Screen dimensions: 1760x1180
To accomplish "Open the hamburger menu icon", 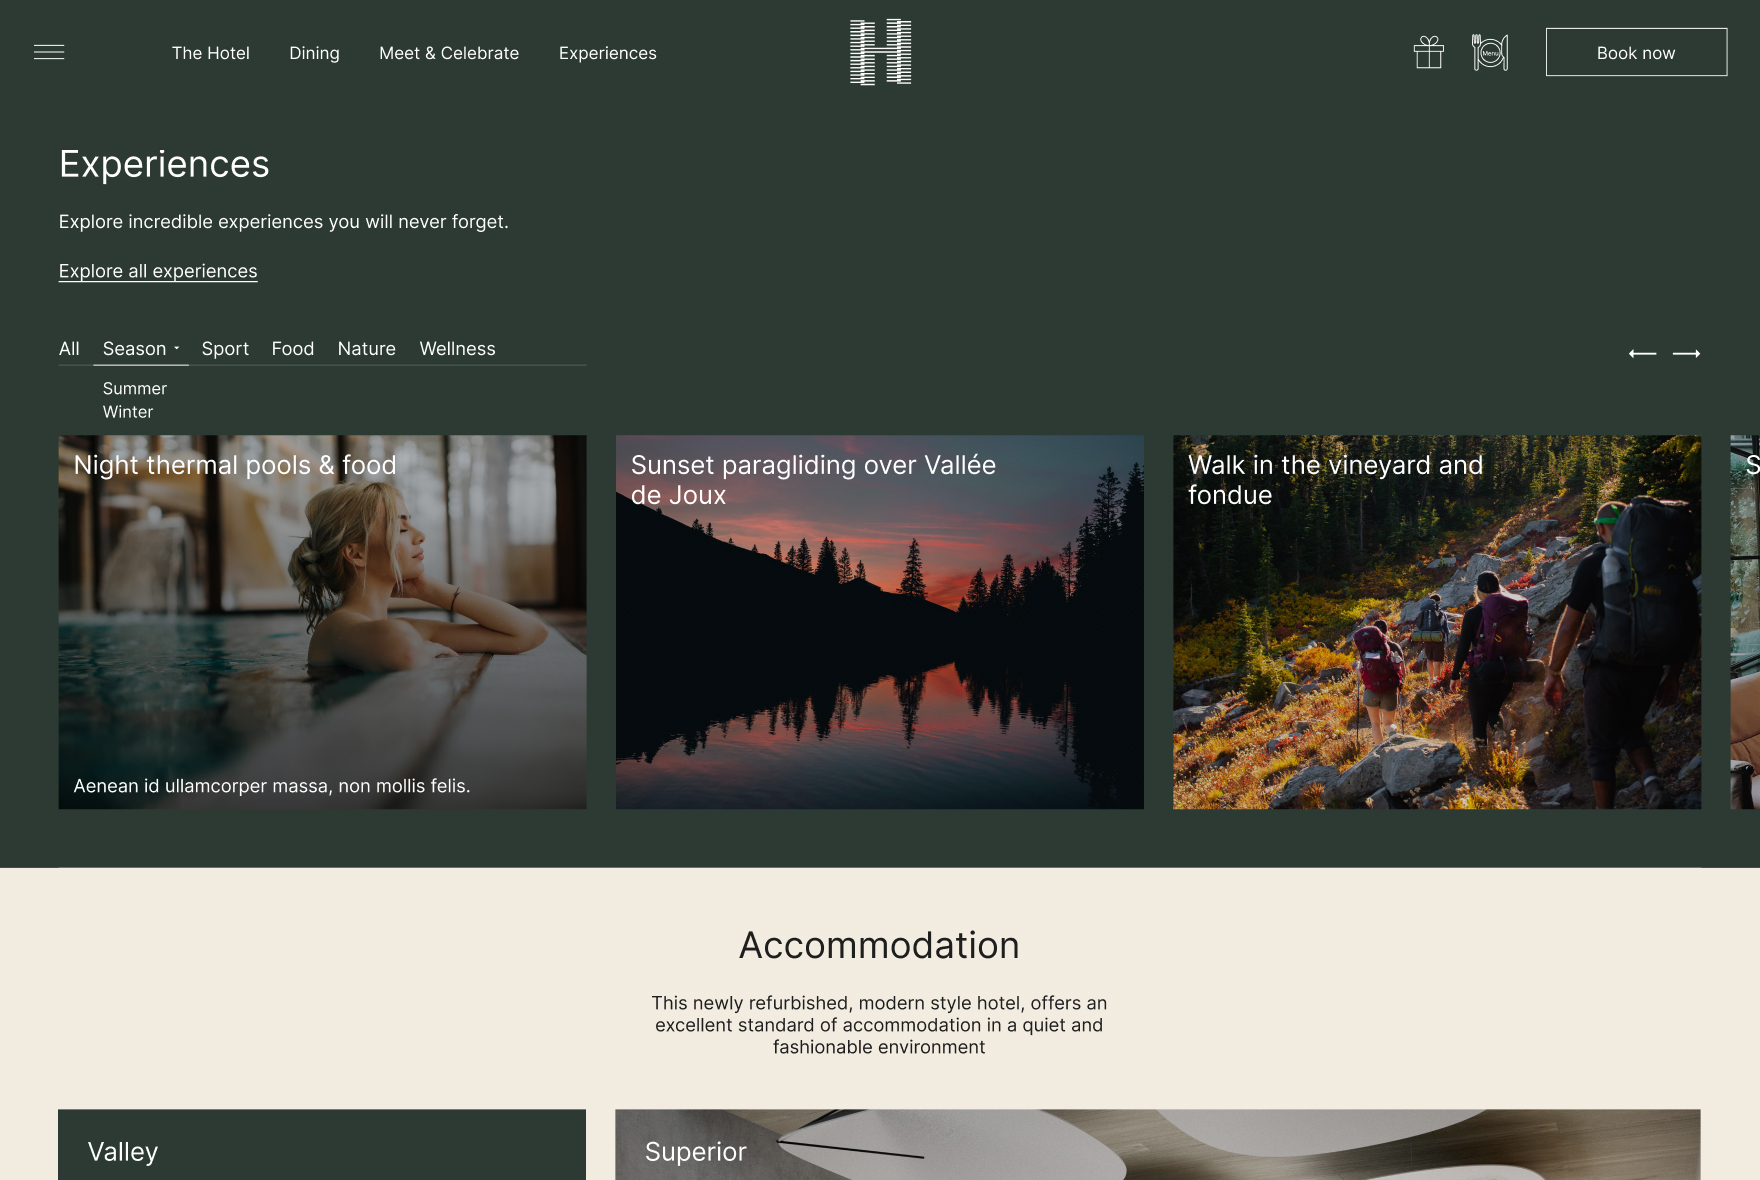I will click(x=49, y=53).
